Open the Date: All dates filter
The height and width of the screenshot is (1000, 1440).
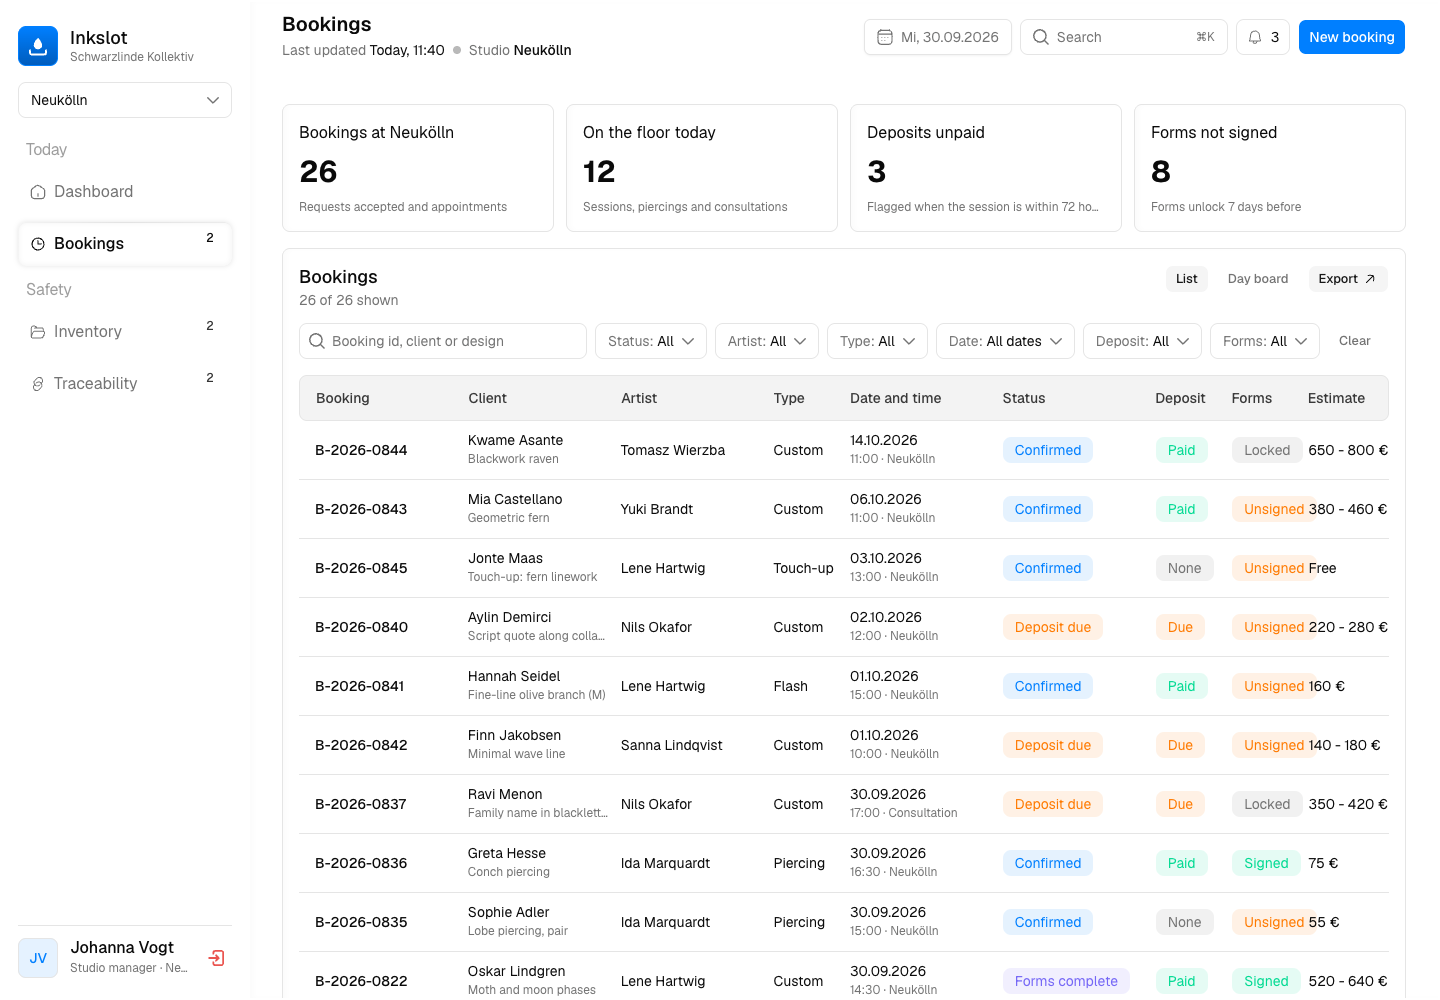coord(1005,341)
